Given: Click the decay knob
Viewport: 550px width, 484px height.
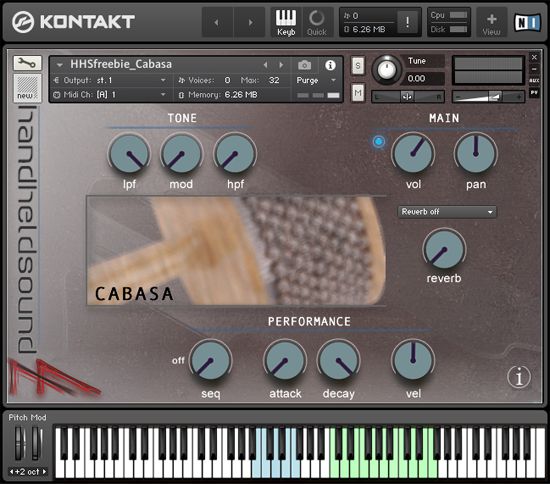Looking at the screenshot, I should coord(338,360).
